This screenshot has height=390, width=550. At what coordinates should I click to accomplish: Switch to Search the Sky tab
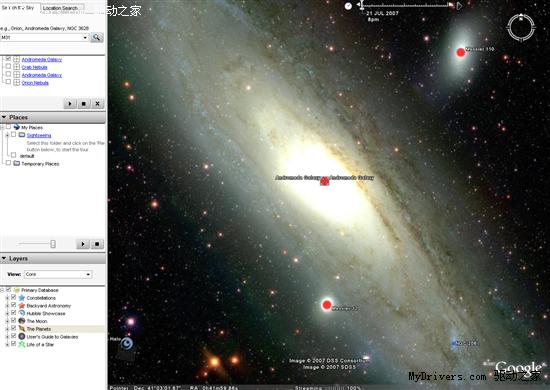[19, 7]
